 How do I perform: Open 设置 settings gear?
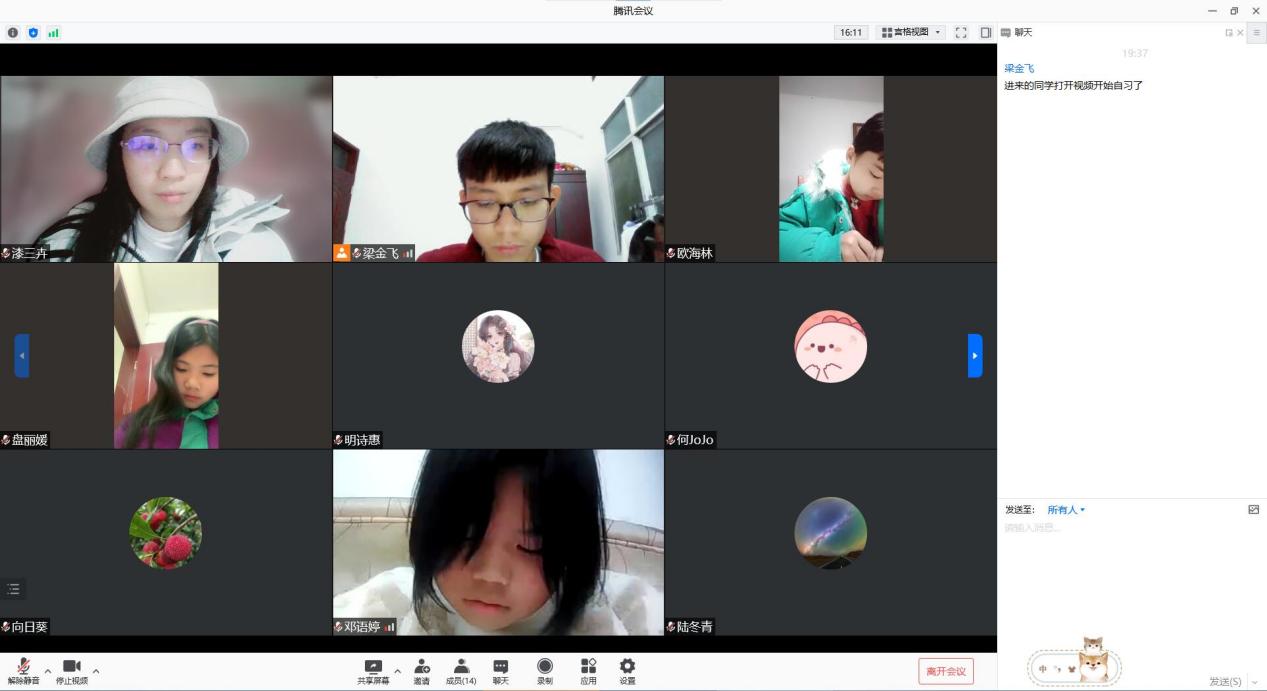point(627,671)
